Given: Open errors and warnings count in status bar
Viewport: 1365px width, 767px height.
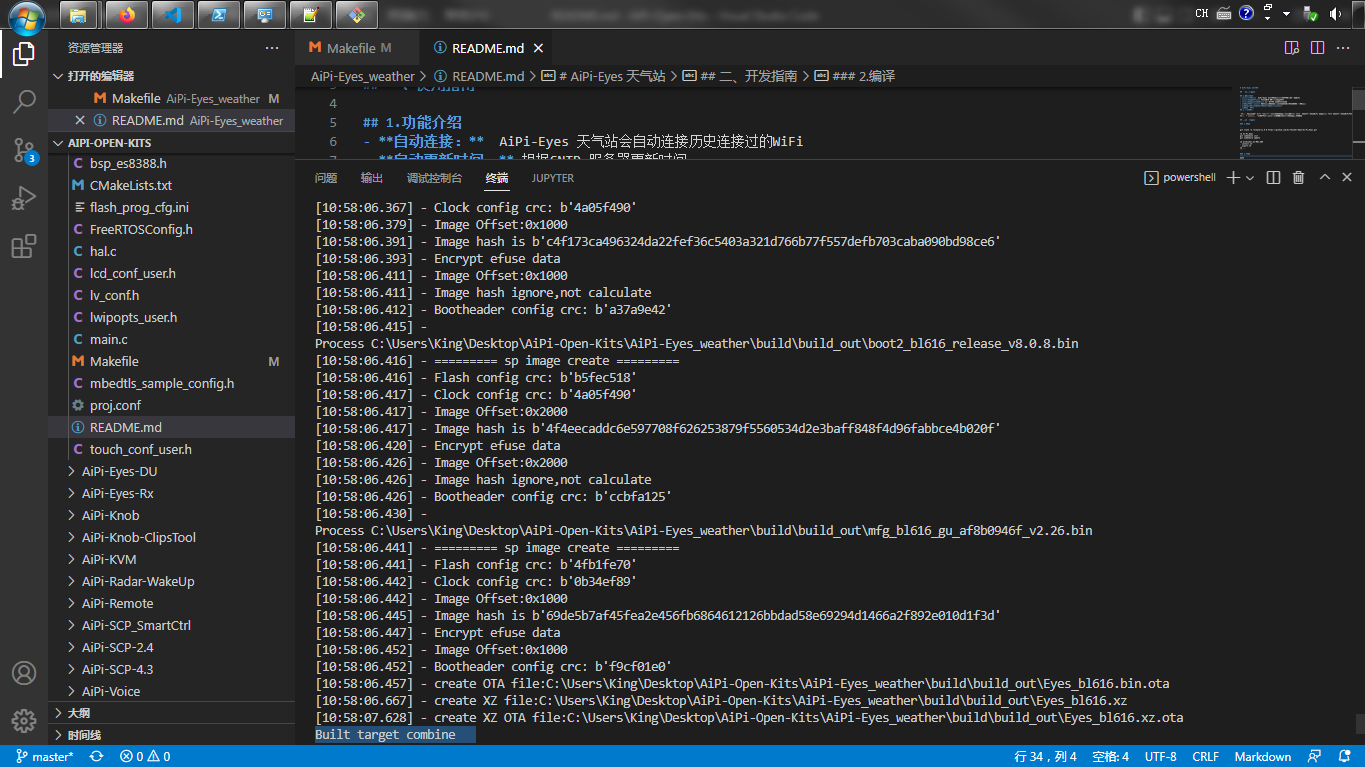Looking at the screenshot, I should [x=145, y=757].
